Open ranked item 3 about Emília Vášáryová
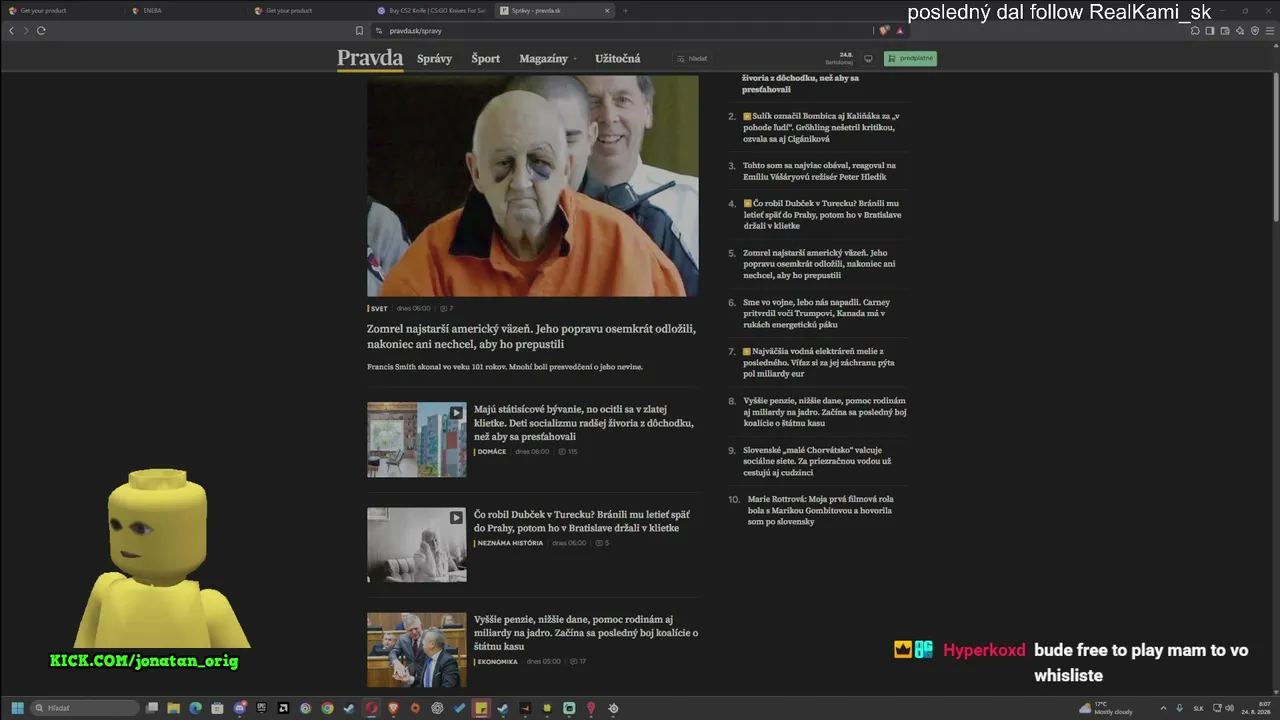 coord(818,171)
